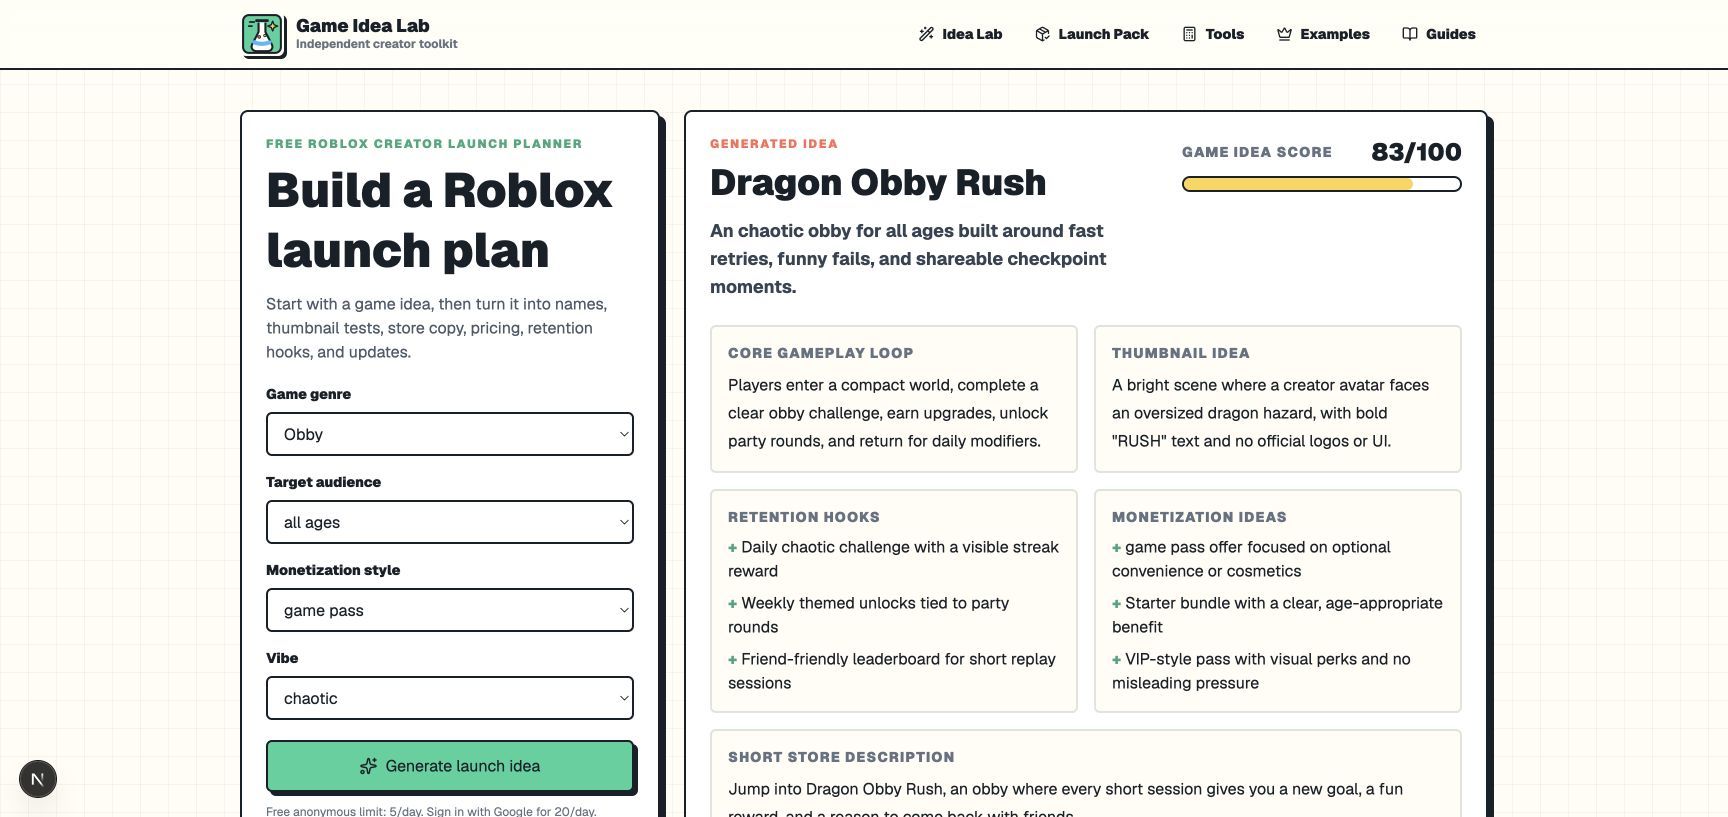1728x817 pixels.
Task: Click the Daily chaotic challenge retention hook
Action: (x=893, y=559)
